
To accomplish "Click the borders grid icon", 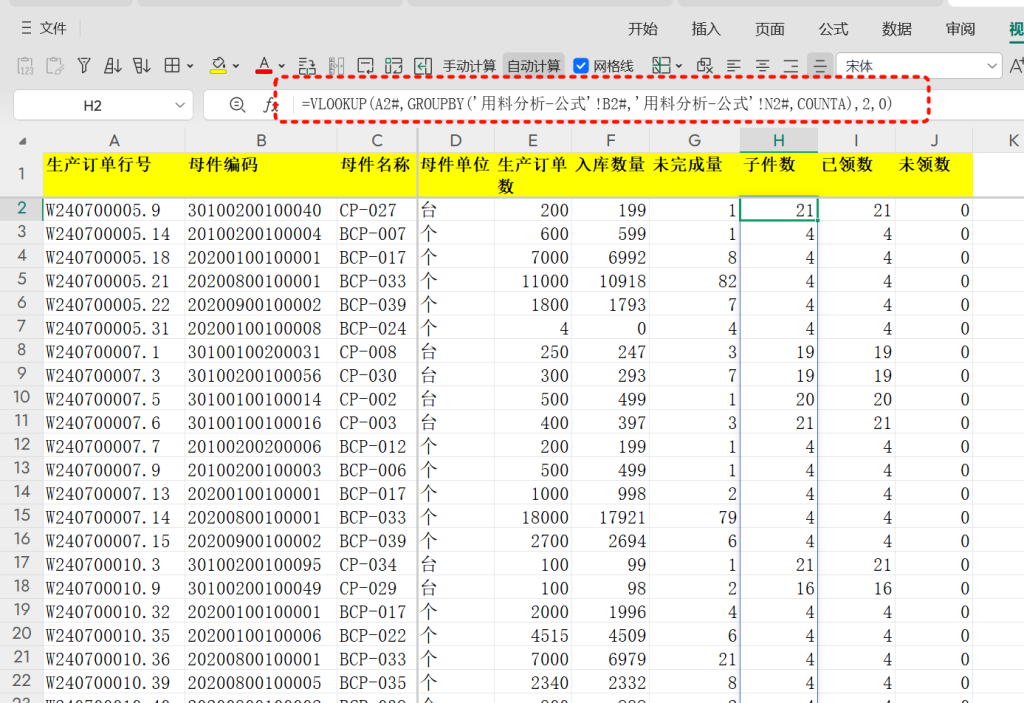I will coord(172,65).
